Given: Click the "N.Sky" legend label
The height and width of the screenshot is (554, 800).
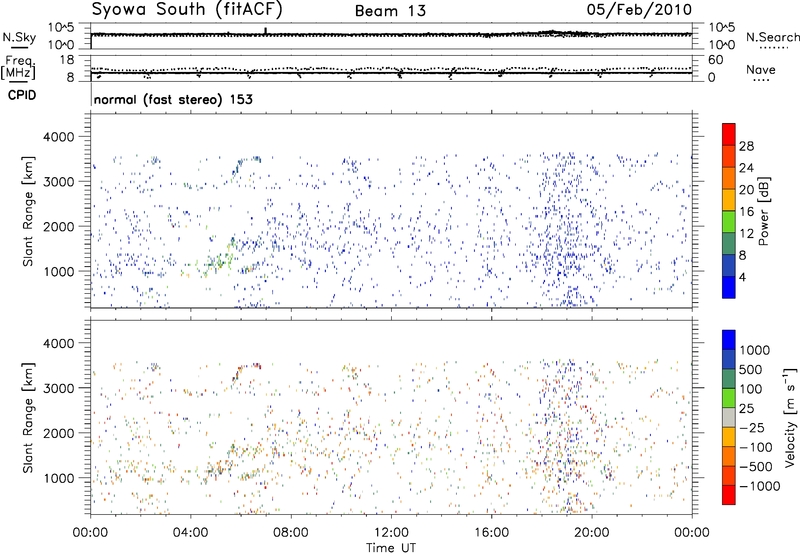Looking at the screenshot, I should coord(19,37).
